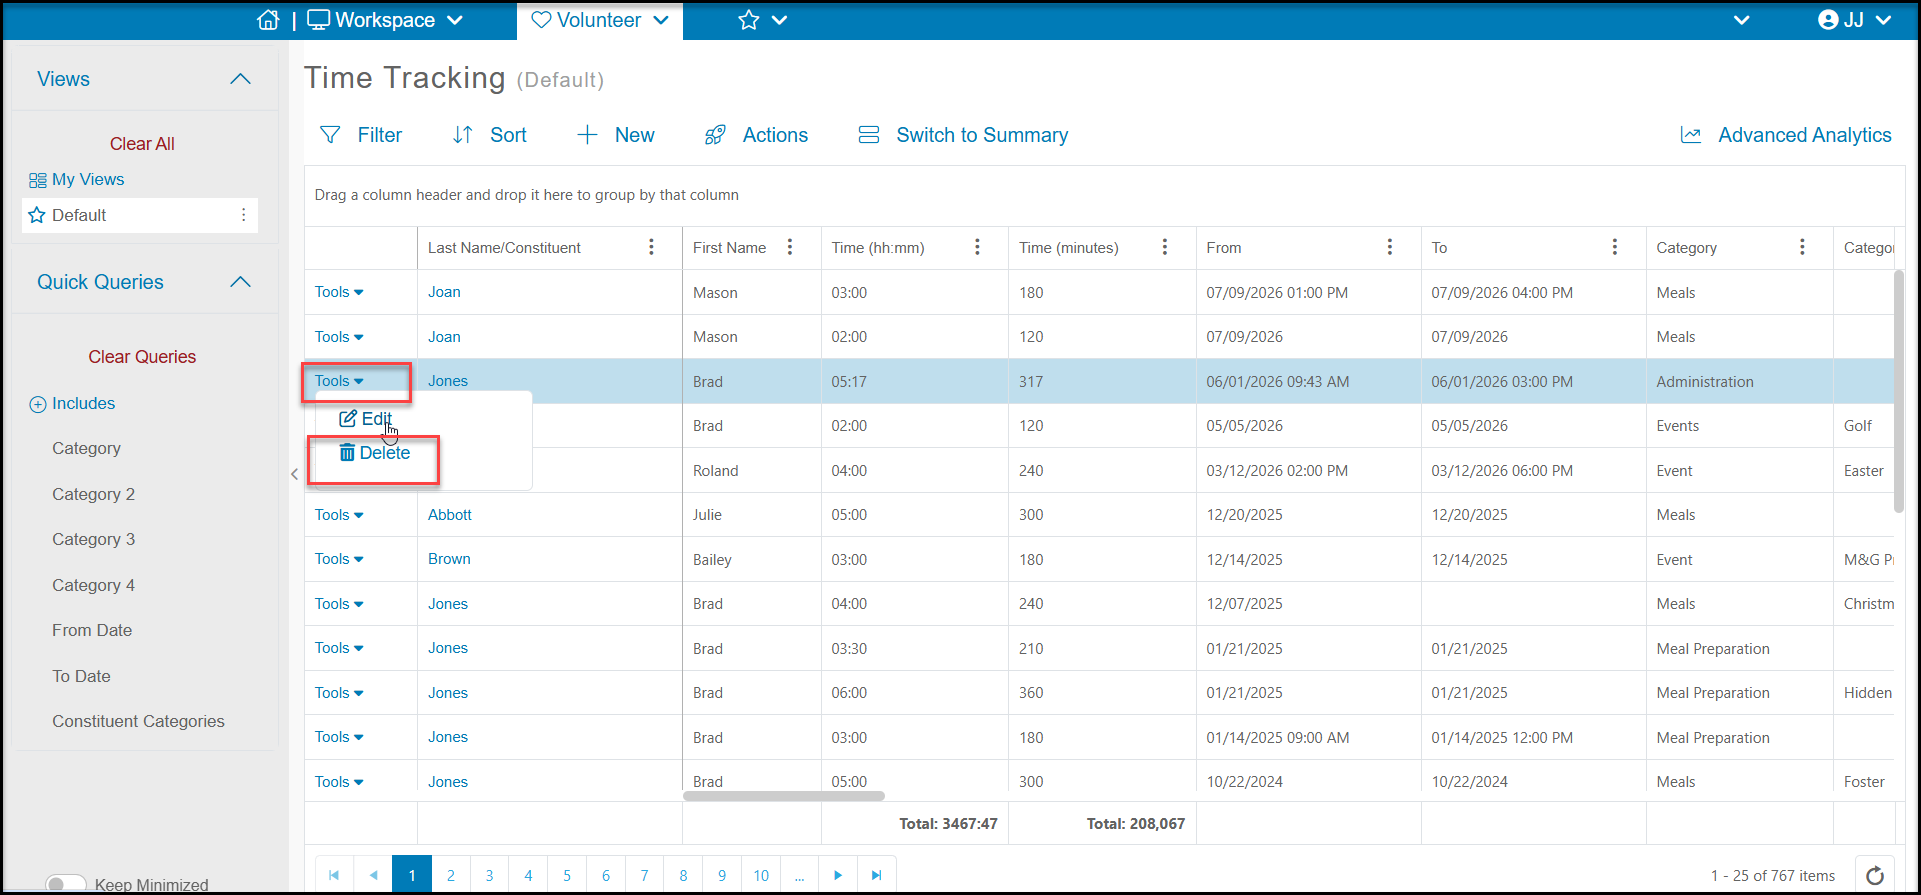Screen dimensions: 1921x895
Task: Open Last Name/Constituent column menu
Action: [x=651, y=247]
